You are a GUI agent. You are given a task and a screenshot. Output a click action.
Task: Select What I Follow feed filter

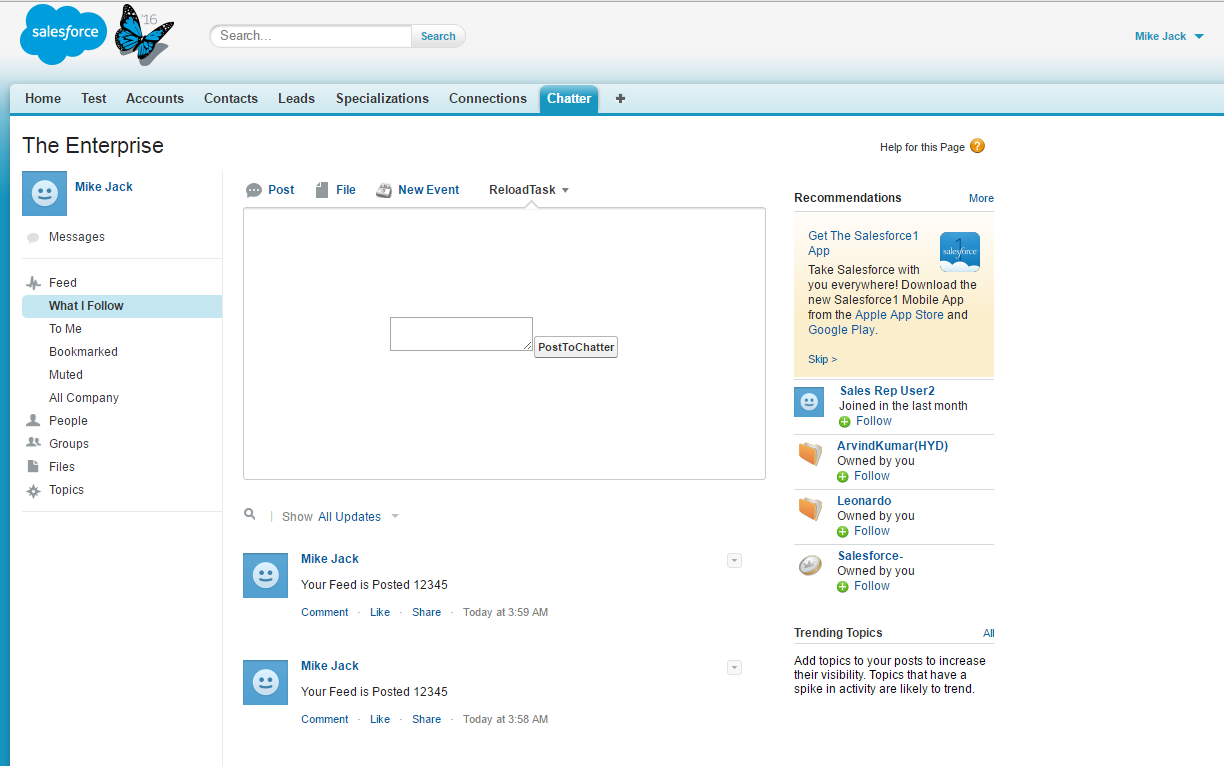click(x=122, y=306)
